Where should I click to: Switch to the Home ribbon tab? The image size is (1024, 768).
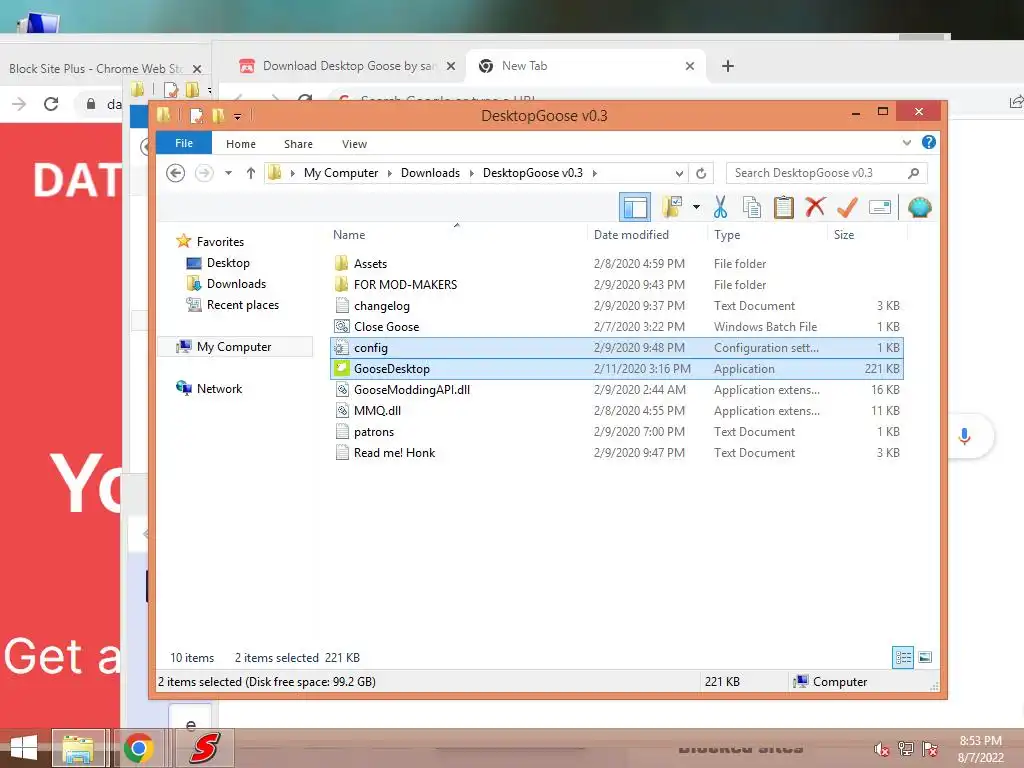click(241, 144)
